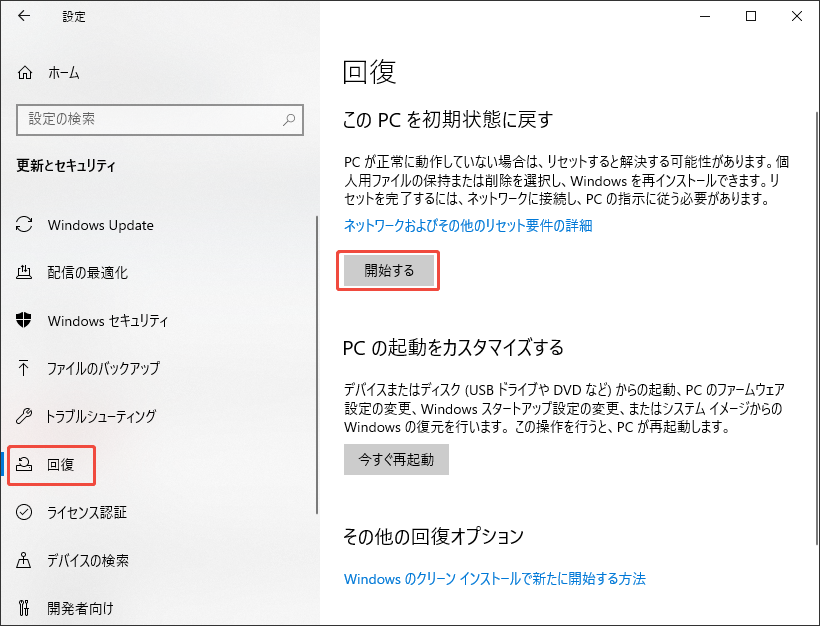Open トラブルシューティング page

(101, 416)
